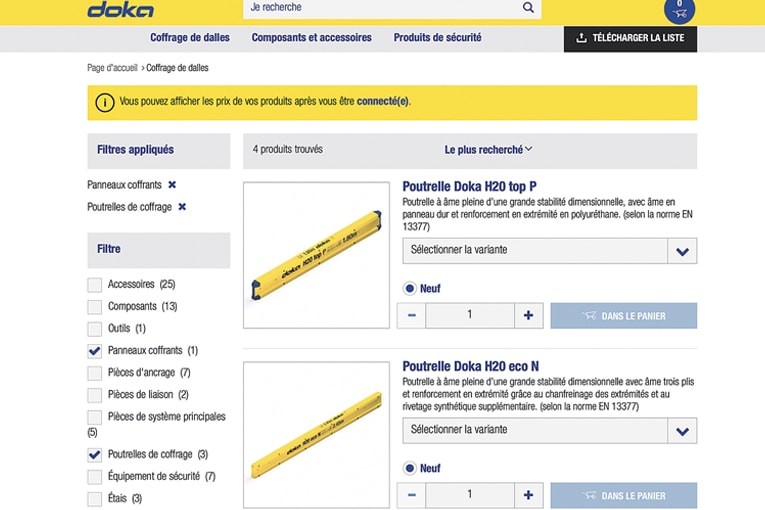Open Produits de sécurité menu
The image size is (765, 510).
point(437,38)
